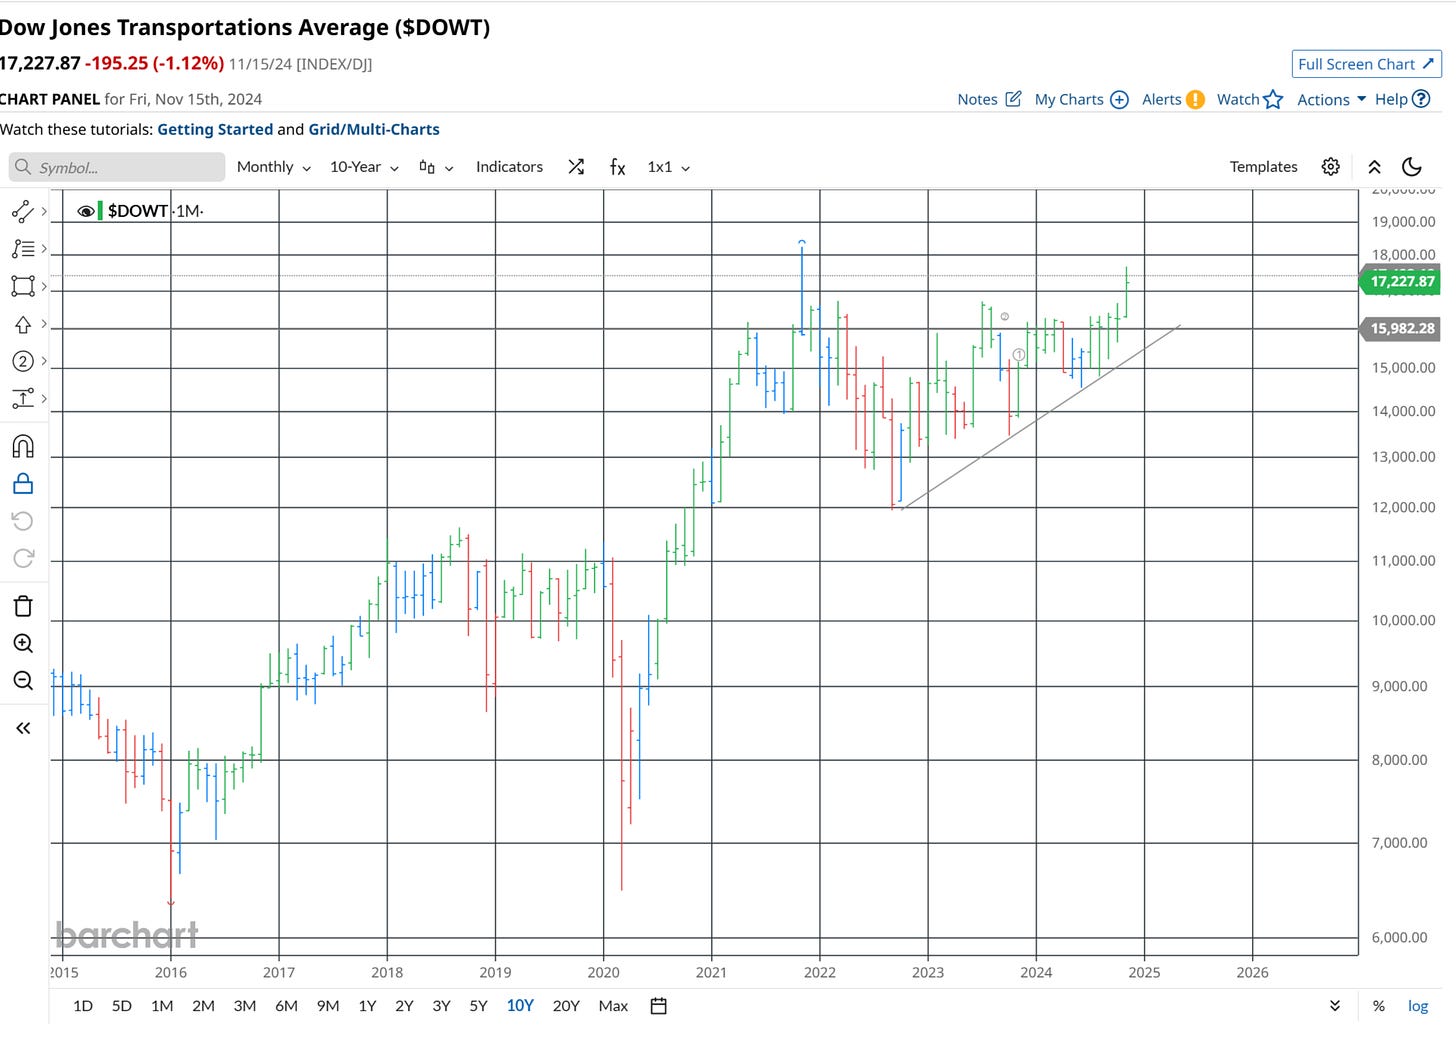Open the Monthly period dropdown
The image size is (1456, 1041).
click(x=274, y=167)
